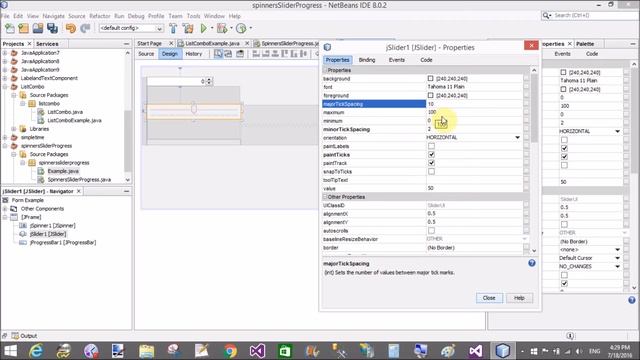Image resolution: width=640 pixels, height=360 pixels.
Task: Click the Clean and Build icon
Action: coord(188,28)
